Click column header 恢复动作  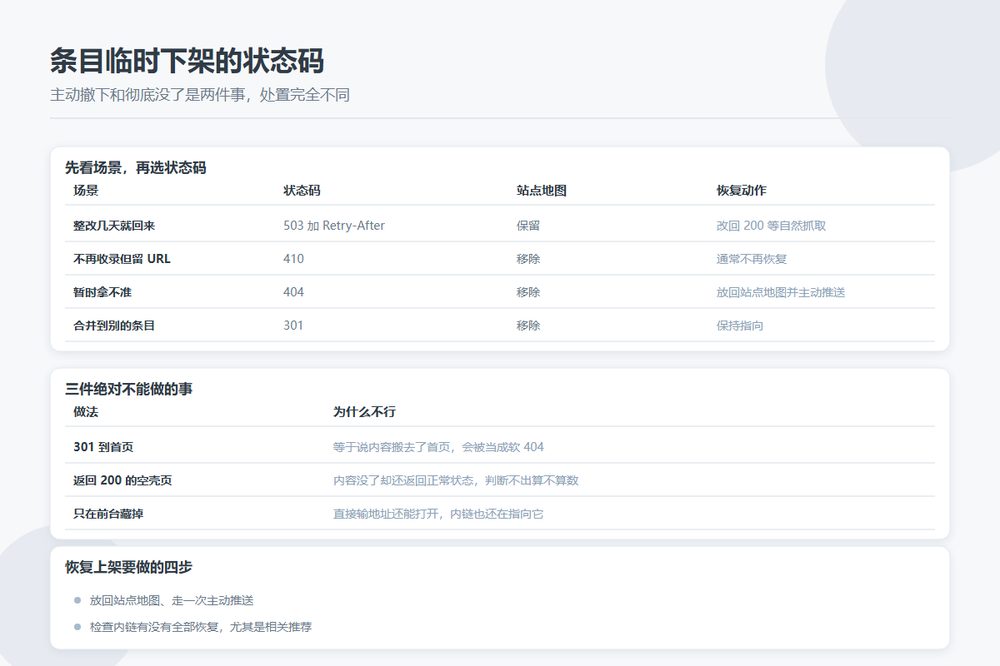point(741,190)
